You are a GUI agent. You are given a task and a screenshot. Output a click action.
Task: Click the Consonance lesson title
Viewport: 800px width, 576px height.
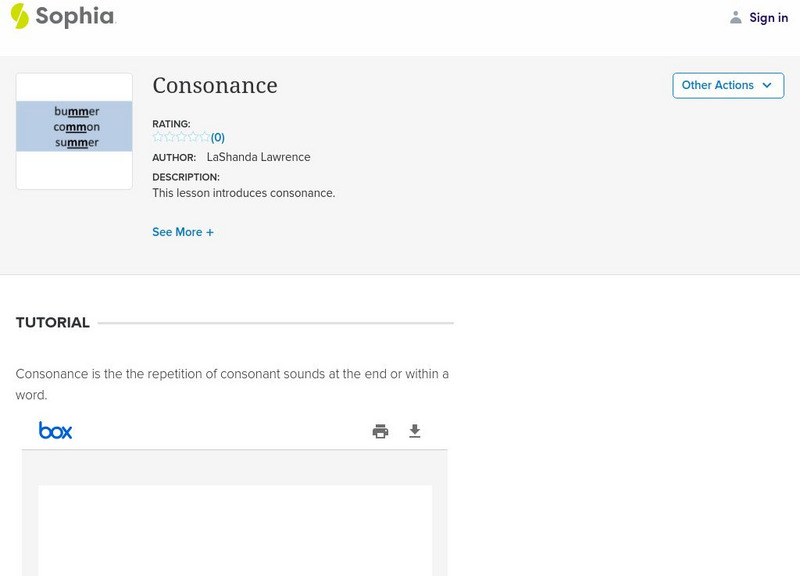click(215, 86)
